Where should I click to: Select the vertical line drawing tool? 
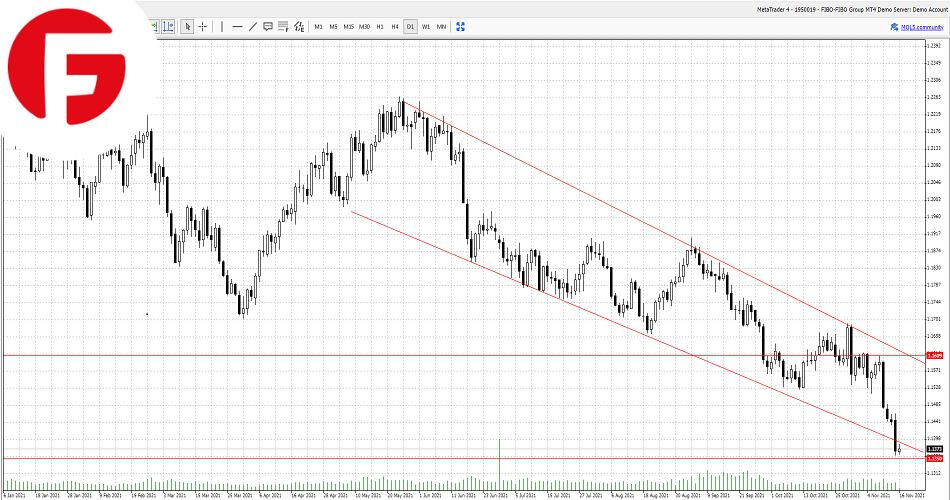[x=221, y=27]
